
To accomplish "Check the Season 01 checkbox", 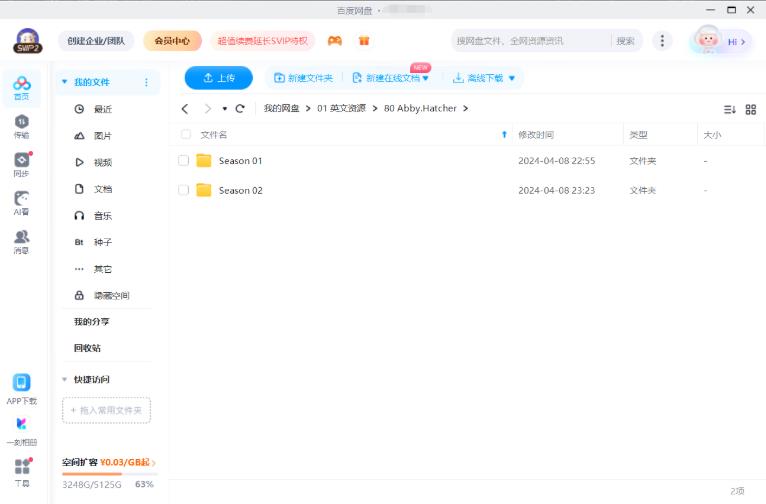I will click(x=183, y=160).
